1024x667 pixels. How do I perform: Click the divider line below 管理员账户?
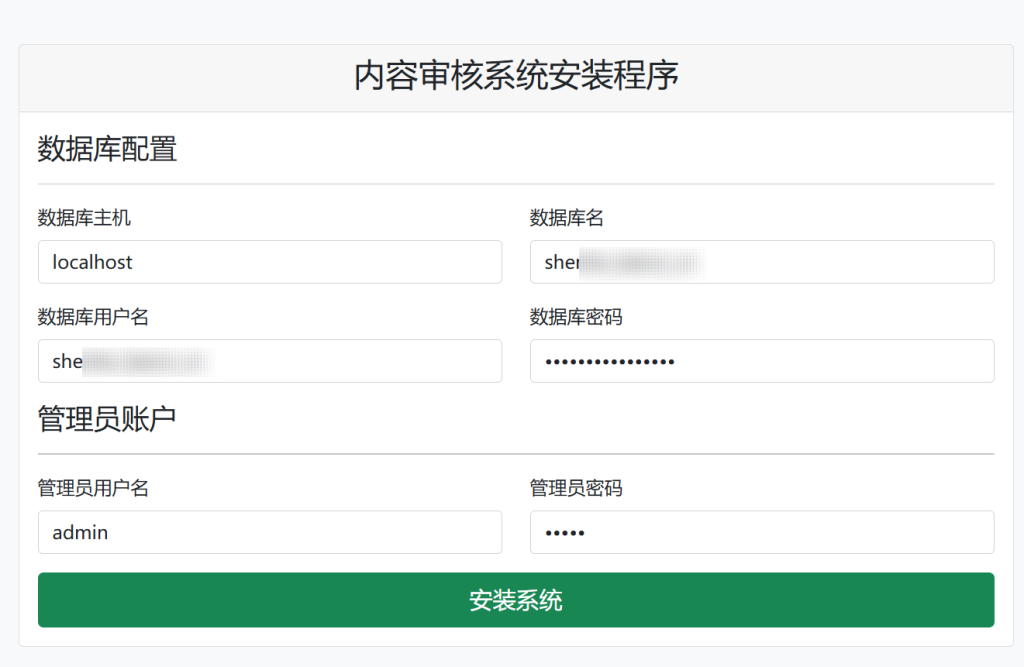pos(516,454)
